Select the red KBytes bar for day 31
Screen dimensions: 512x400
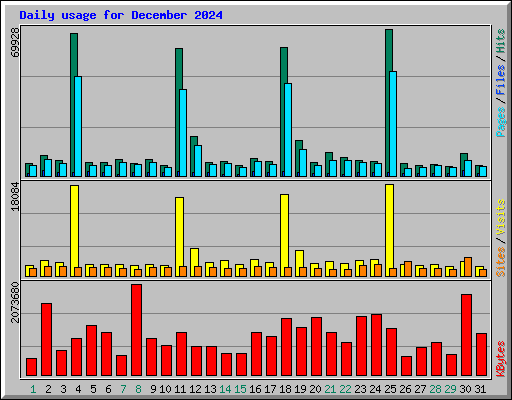point(481,355)
